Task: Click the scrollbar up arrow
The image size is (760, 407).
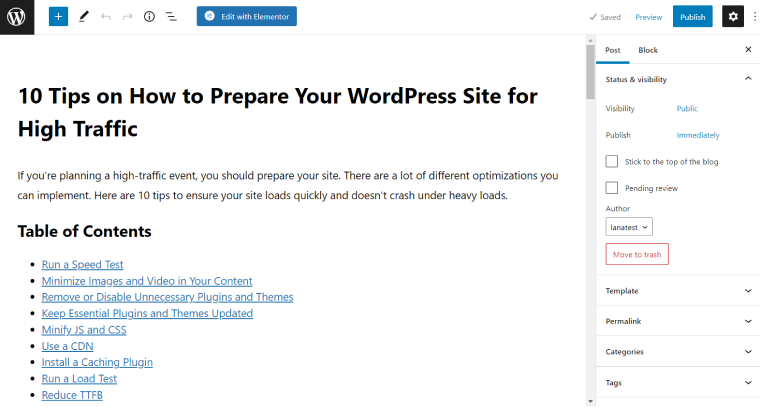Action: pyautogui.click(x=590, y=40)
